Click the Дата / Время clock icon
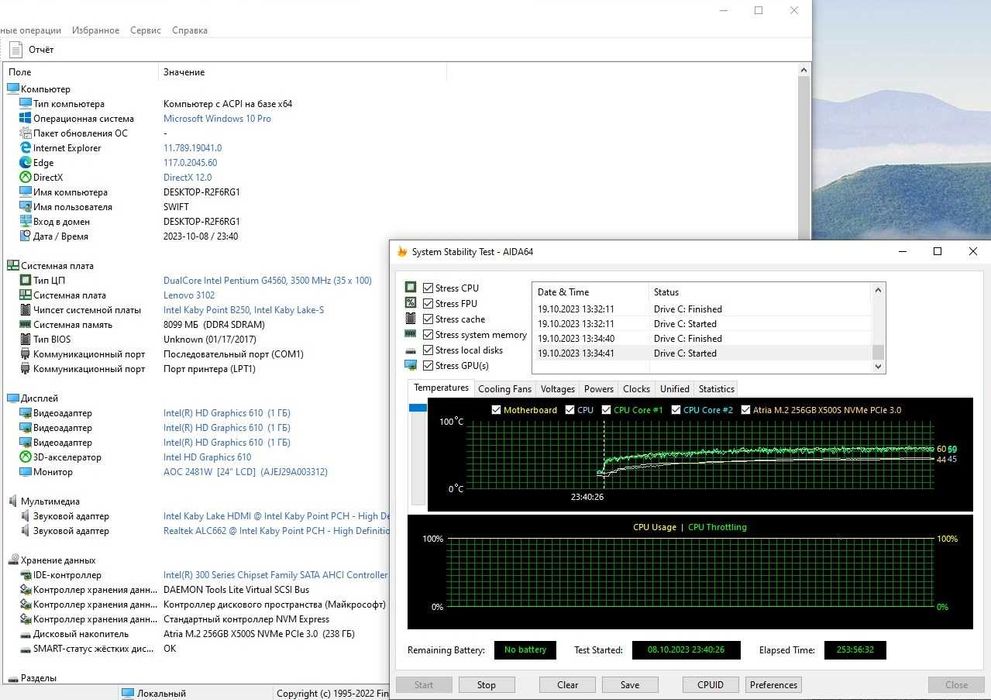The image size is (991, 700). coord(25,236)
